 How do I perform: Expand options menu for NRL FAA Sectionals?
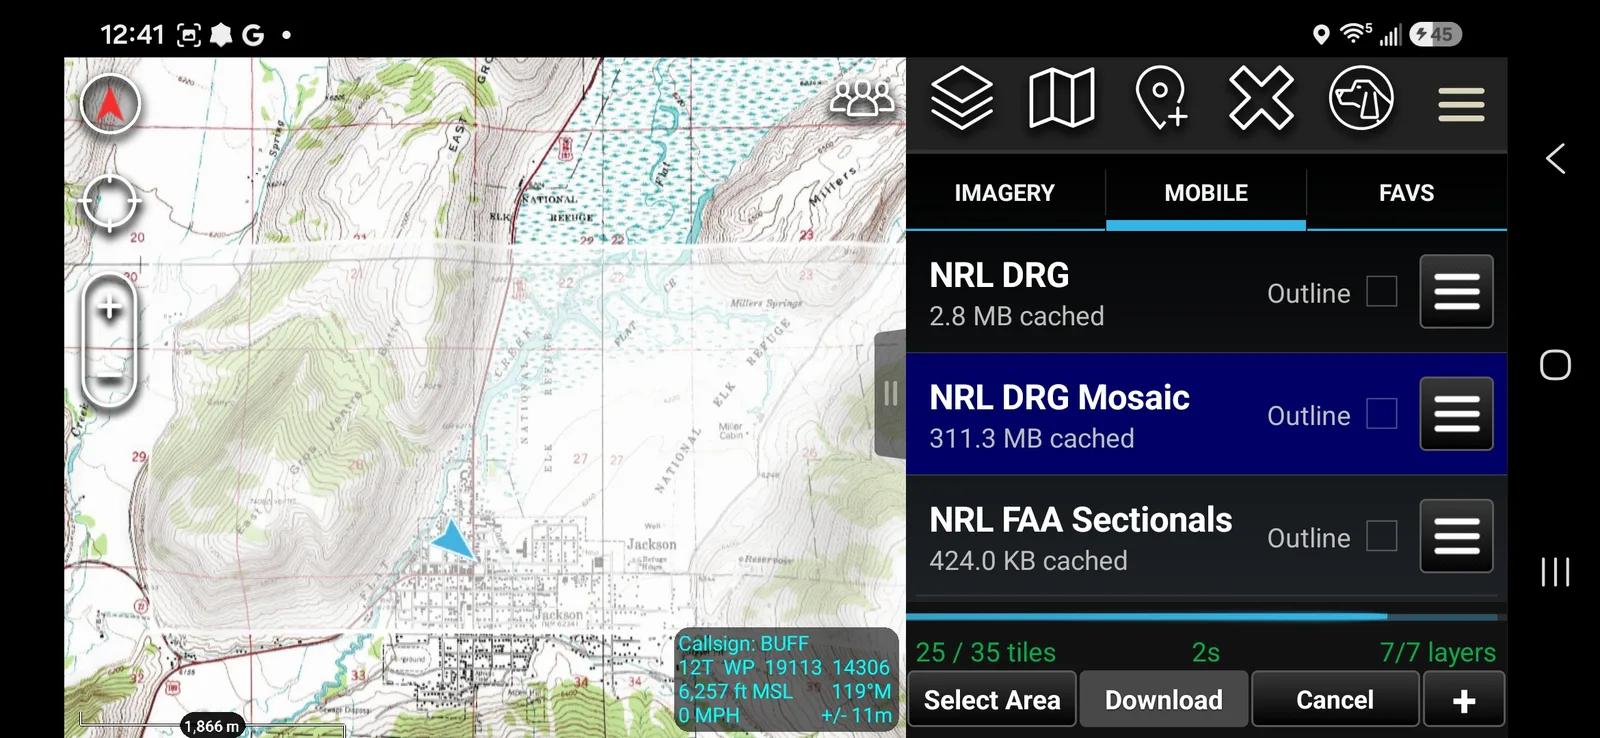[1457, 536]
